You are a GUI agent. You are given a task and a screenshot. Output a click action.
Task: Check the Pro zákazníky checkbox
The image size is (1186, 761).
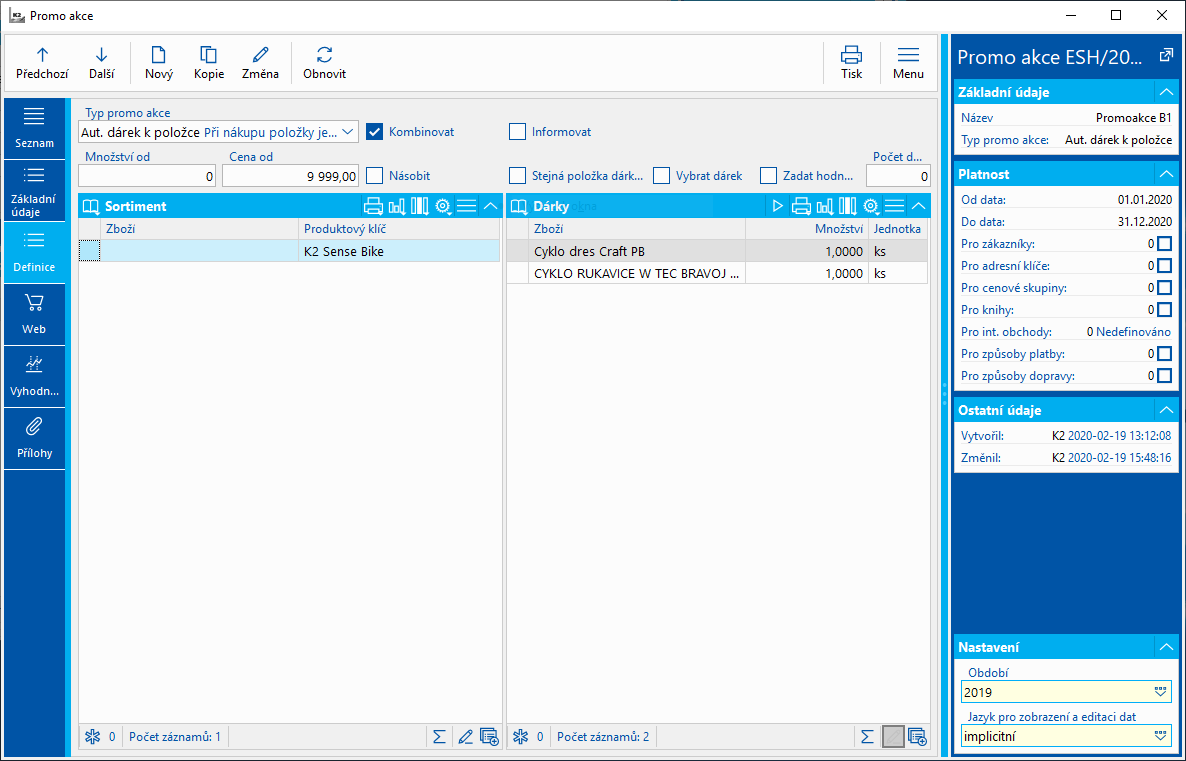pos(1165,244)
